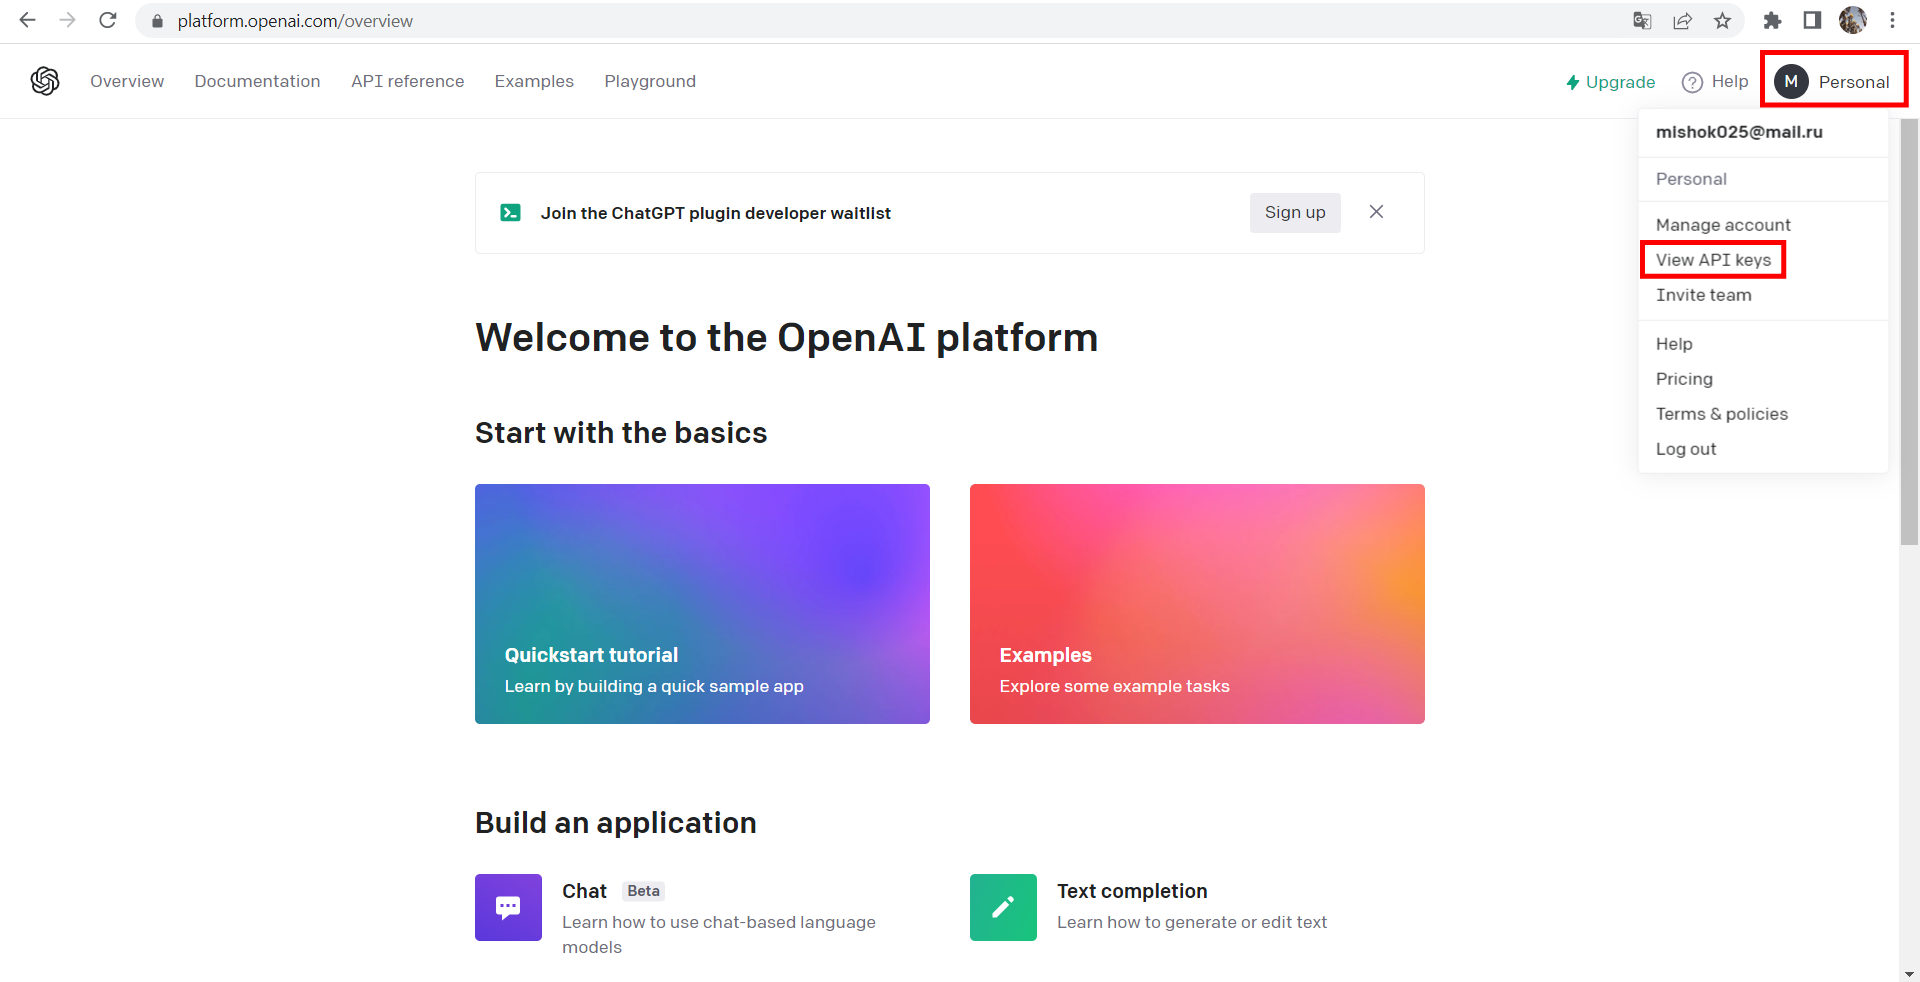
Task: Open browser extensions puzzle icon
Action: (1772, 21)
